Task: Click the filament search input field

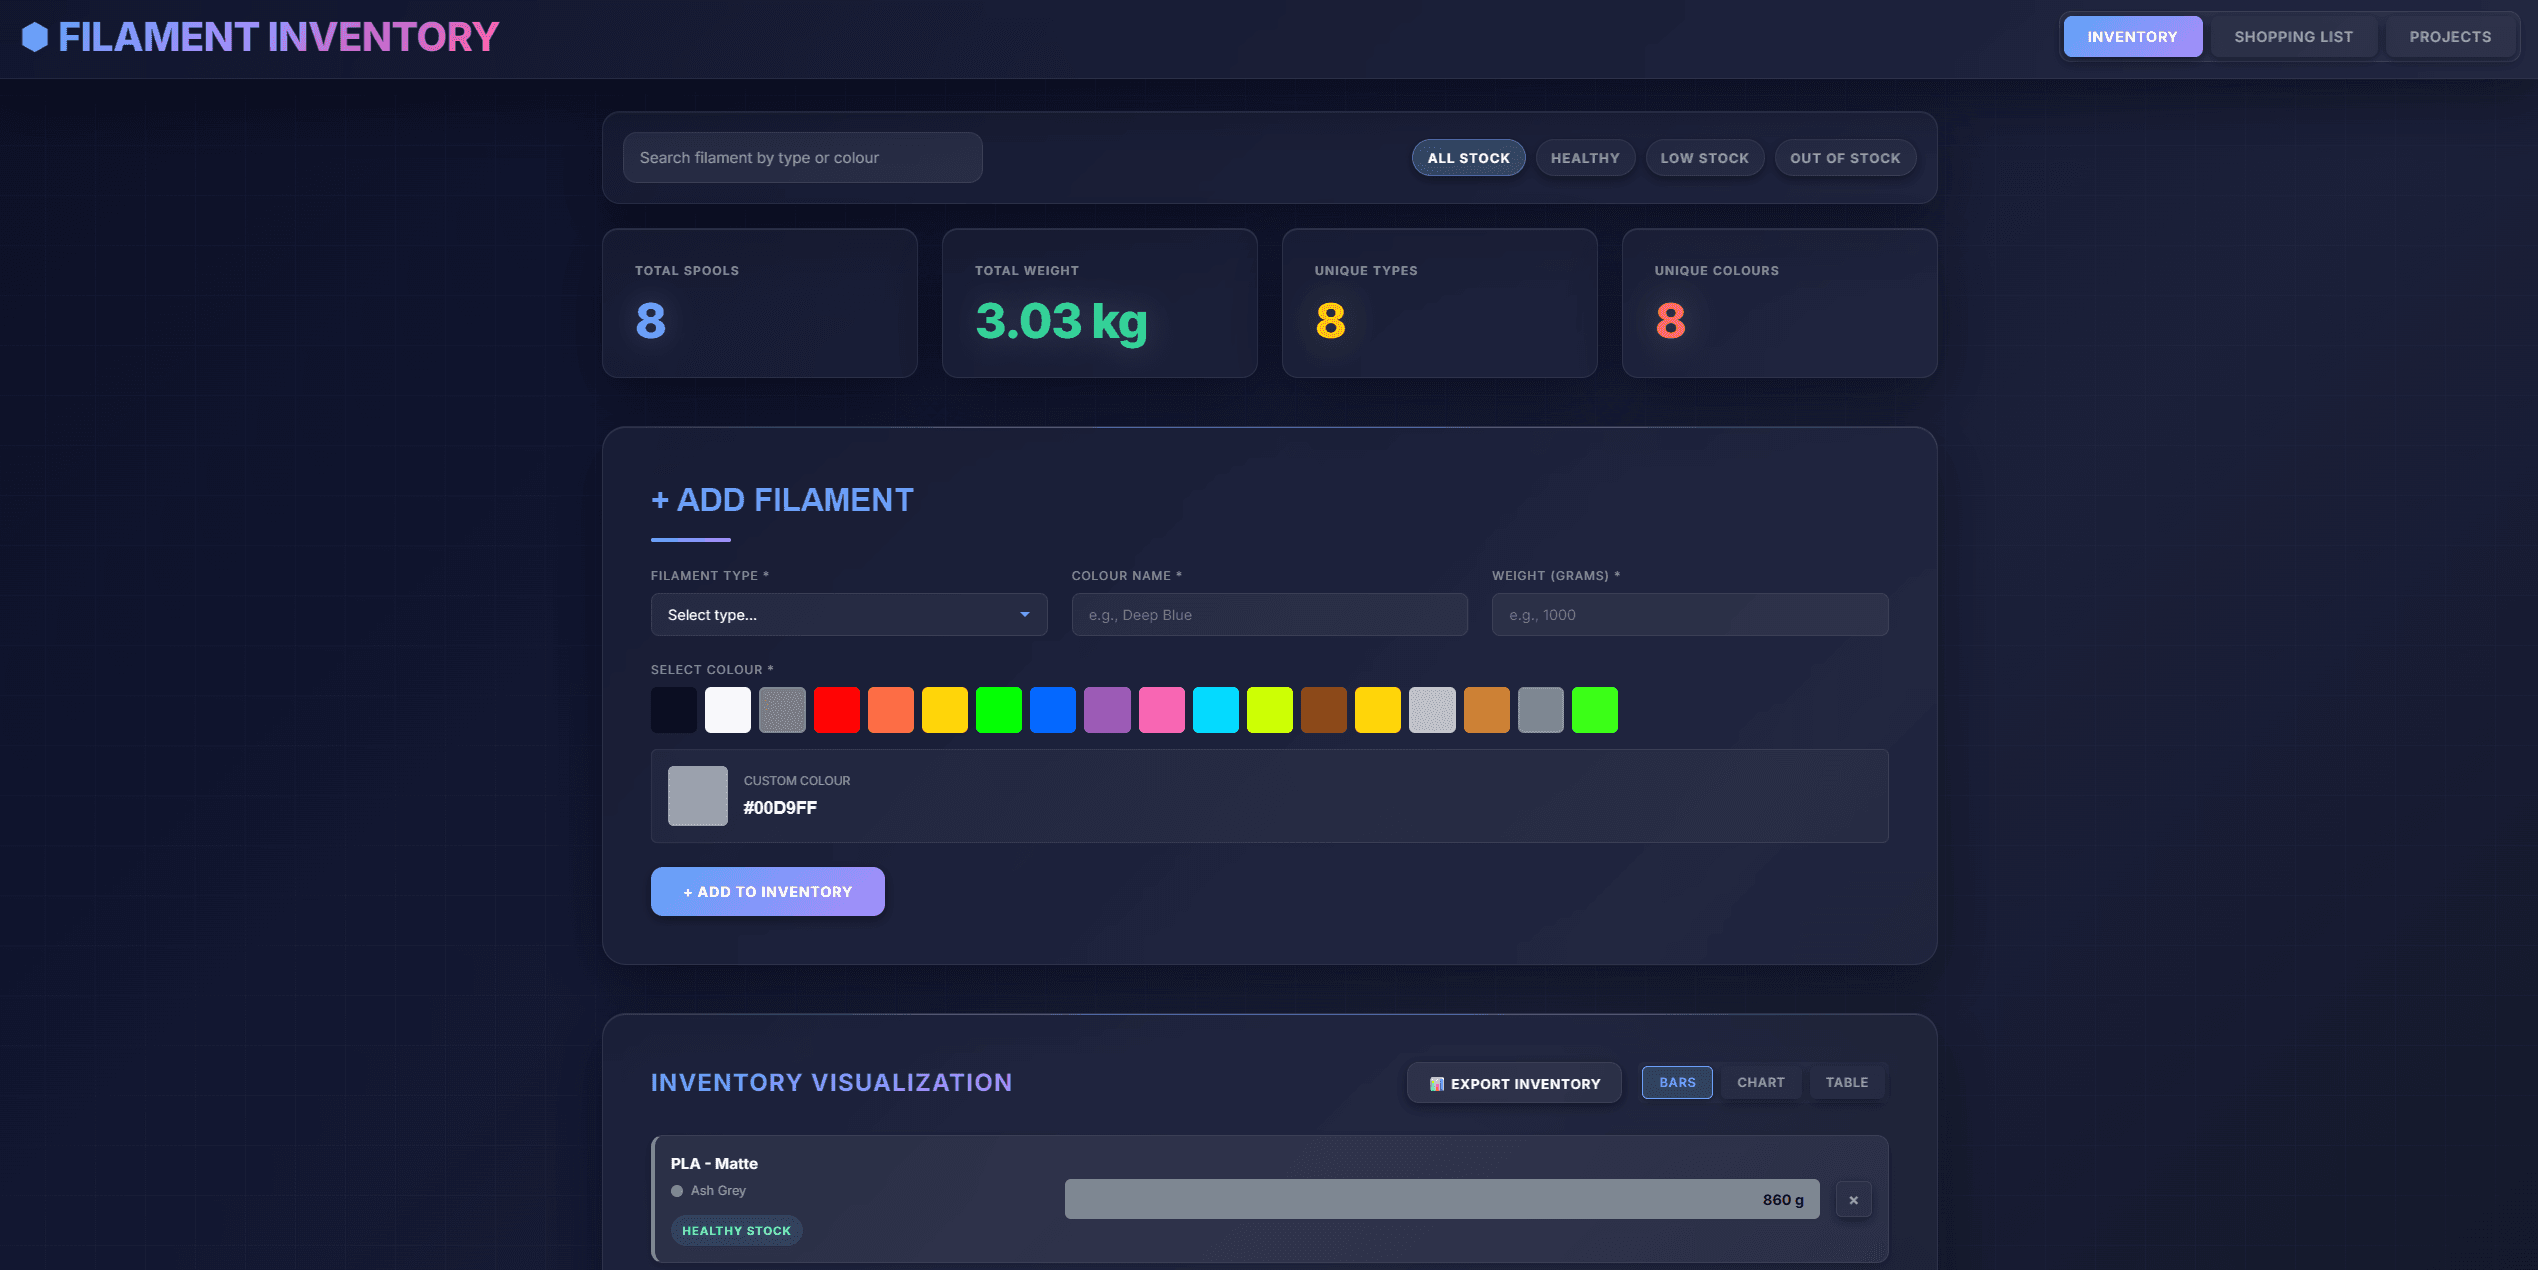Action: click(x=801, y=157)
